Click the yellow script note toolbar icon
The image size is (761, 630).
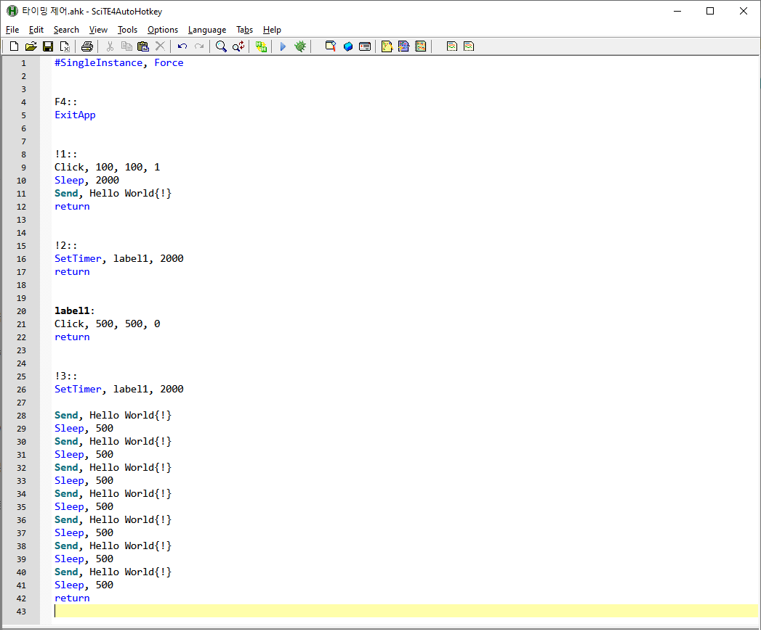coord(387,47)
